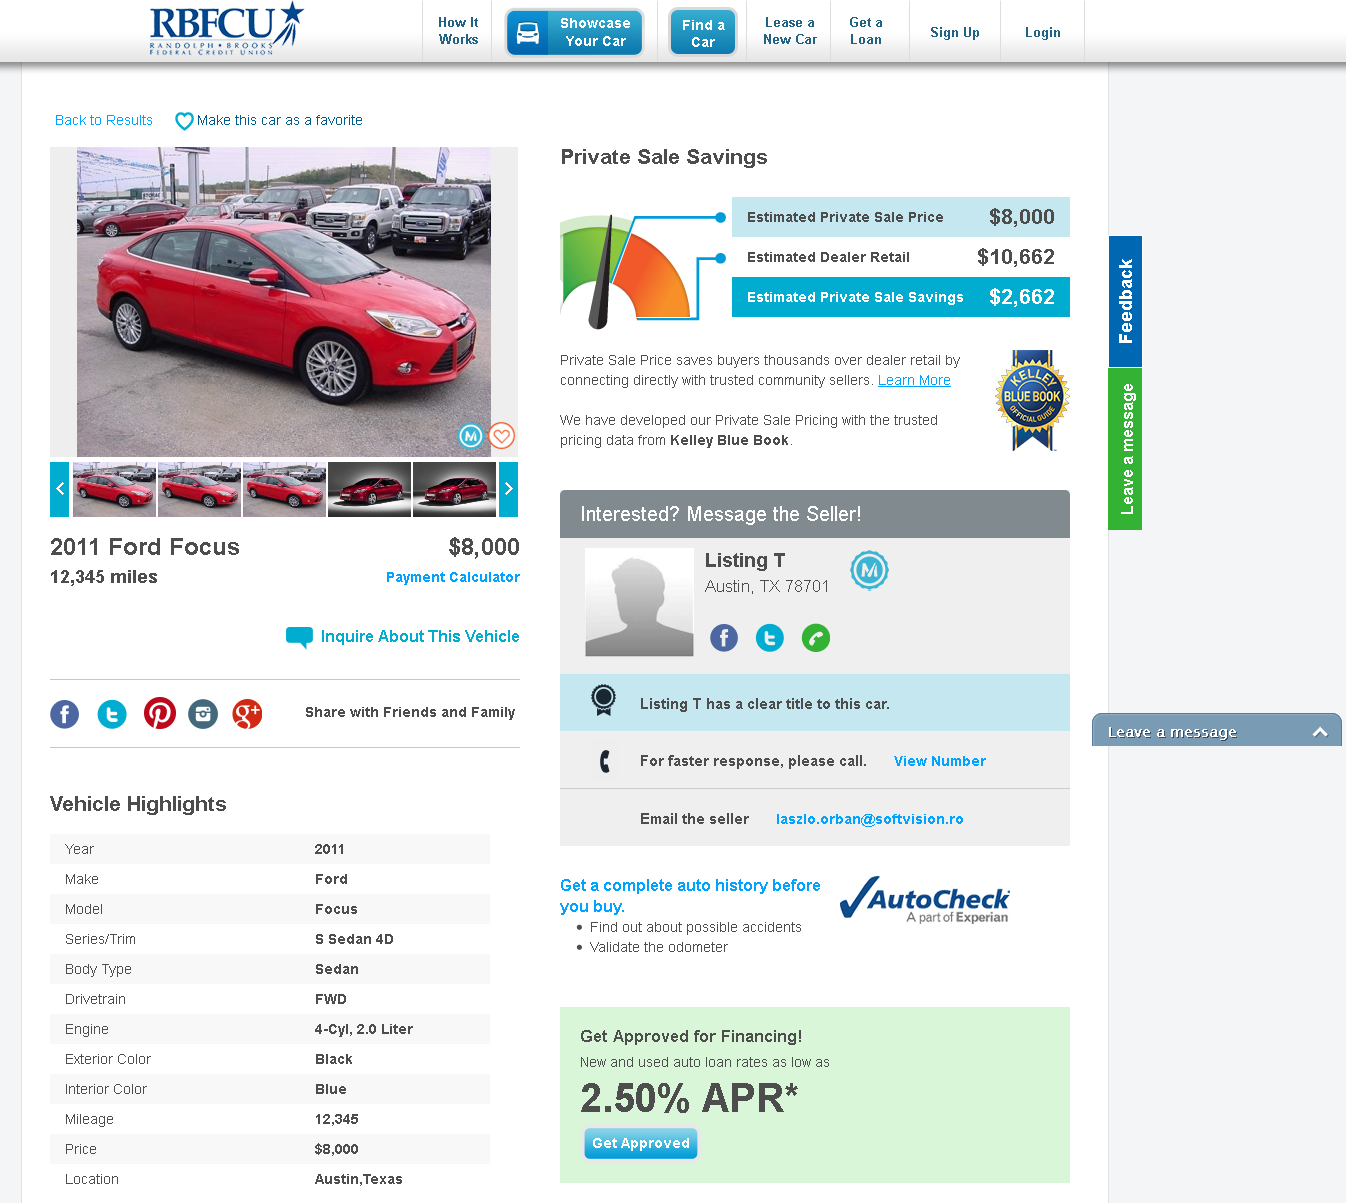Follow the Learn More link

(x=914, y=380)
